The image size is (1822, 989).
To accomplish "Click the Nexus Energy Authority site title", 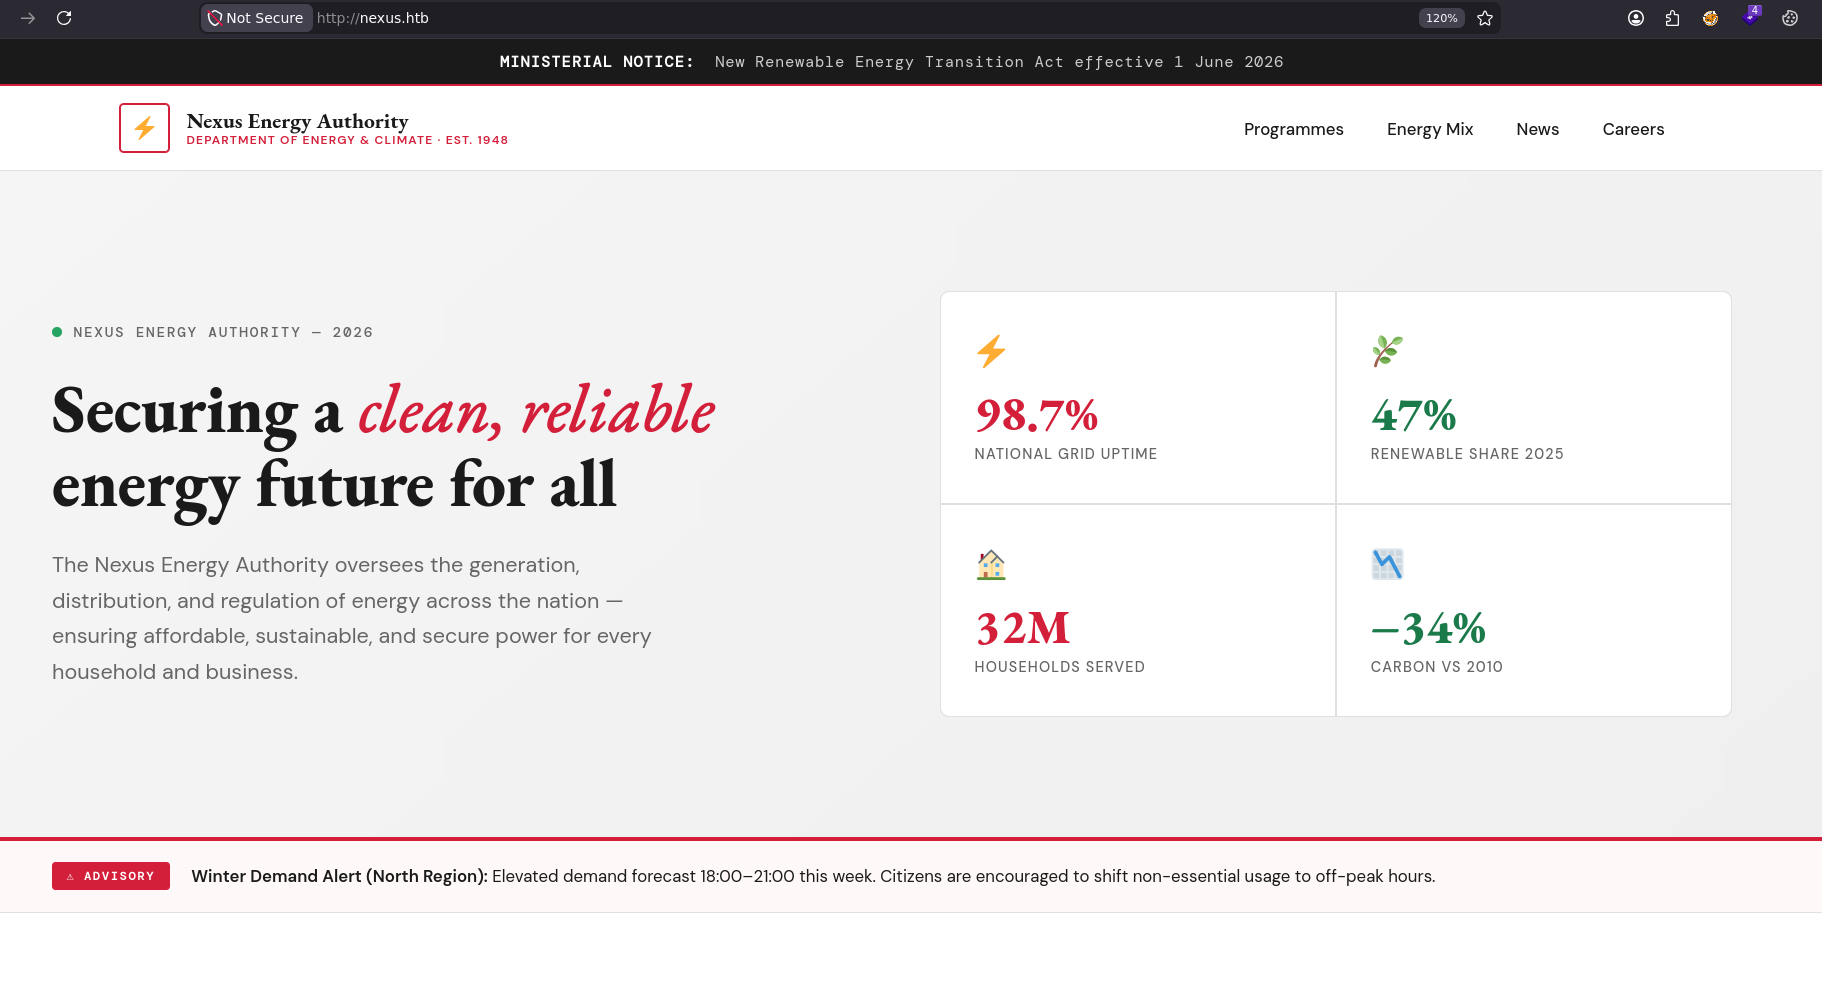I will pos(297,121).
